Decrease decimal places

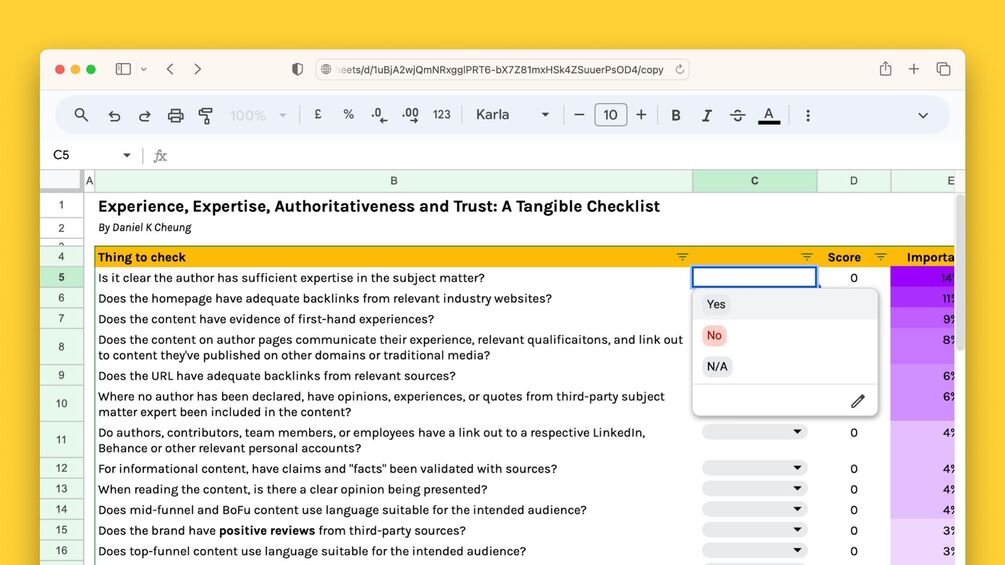(x=379, y=115)
